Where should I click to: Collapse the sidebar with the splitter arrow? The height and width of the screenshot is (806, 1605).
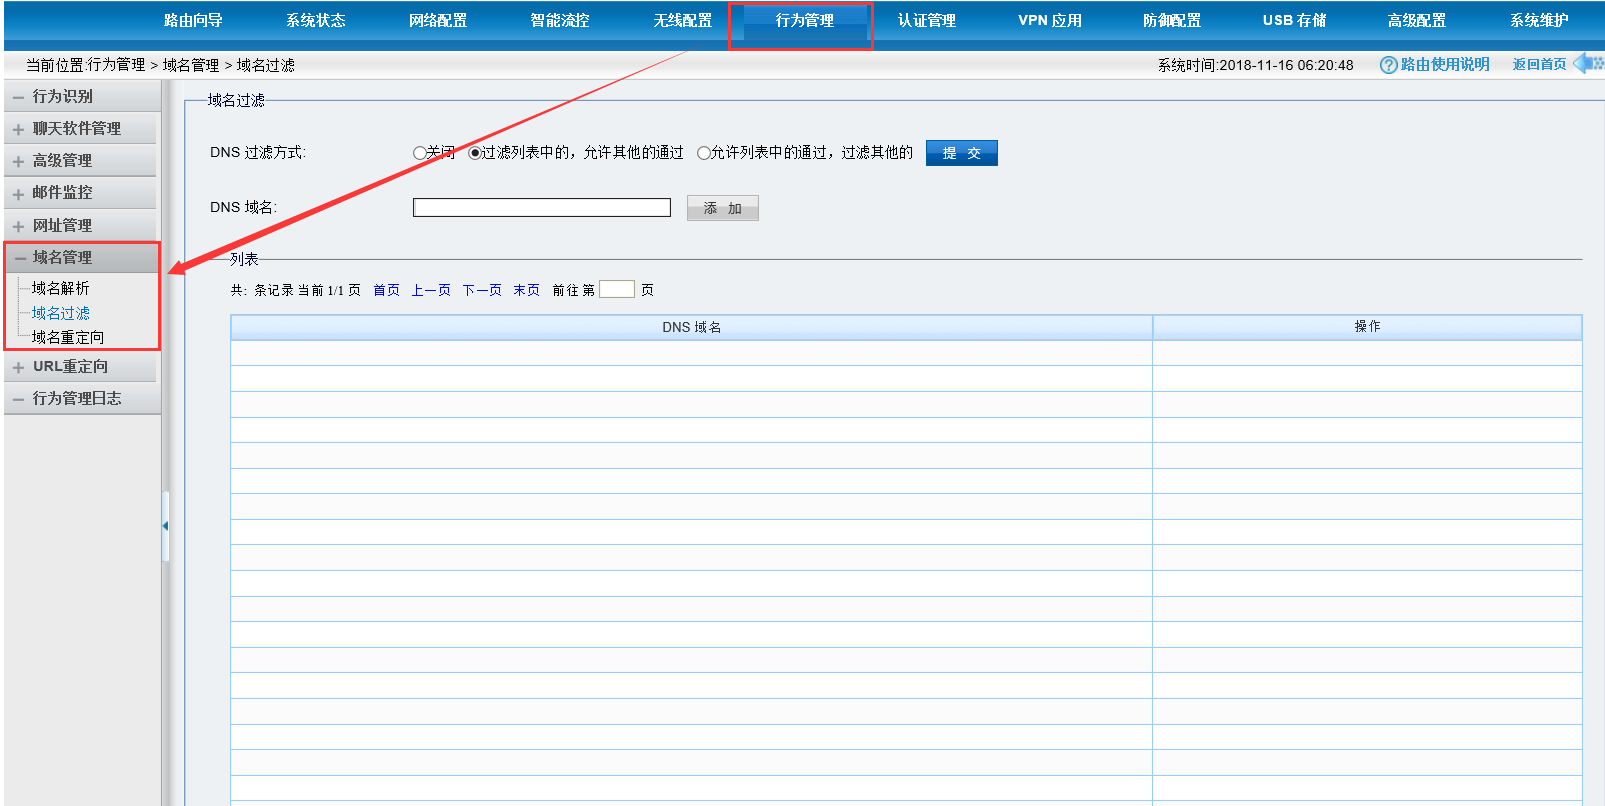tap(165, 526)
